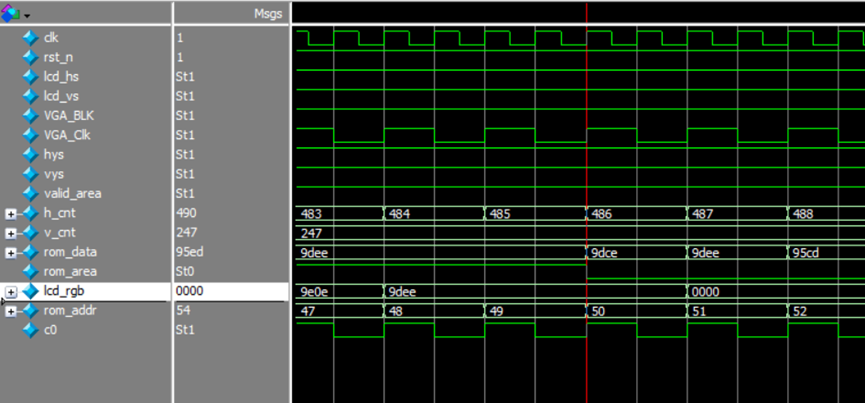The width and height of the screenshot is (865, 403).
Task: Click the valid_area signal diamond icon
Action: [30, 194]
